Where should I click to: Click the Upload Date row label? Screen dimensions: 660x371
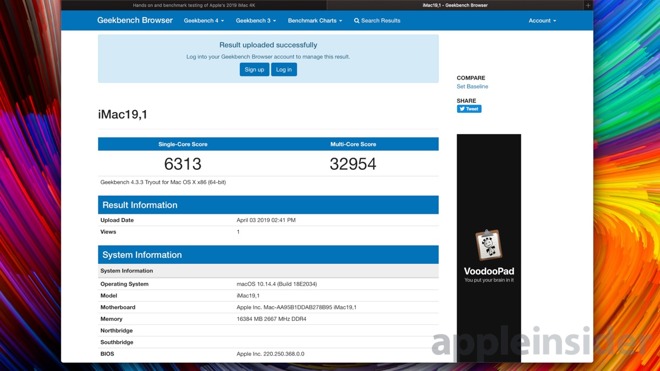click(x=117, y=220)
